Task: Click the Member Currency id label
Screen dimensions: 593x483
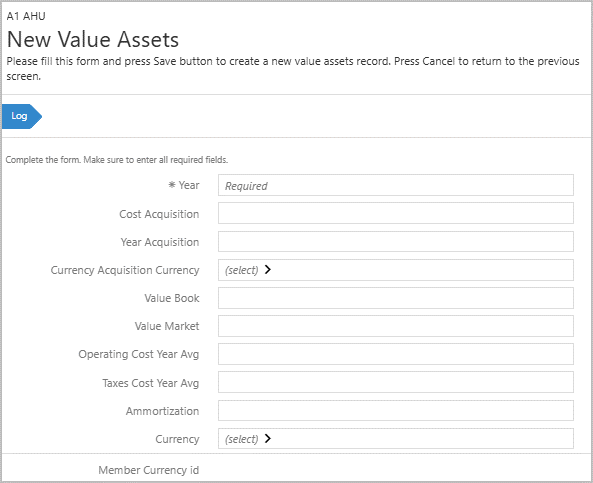Action: point(149,470)
